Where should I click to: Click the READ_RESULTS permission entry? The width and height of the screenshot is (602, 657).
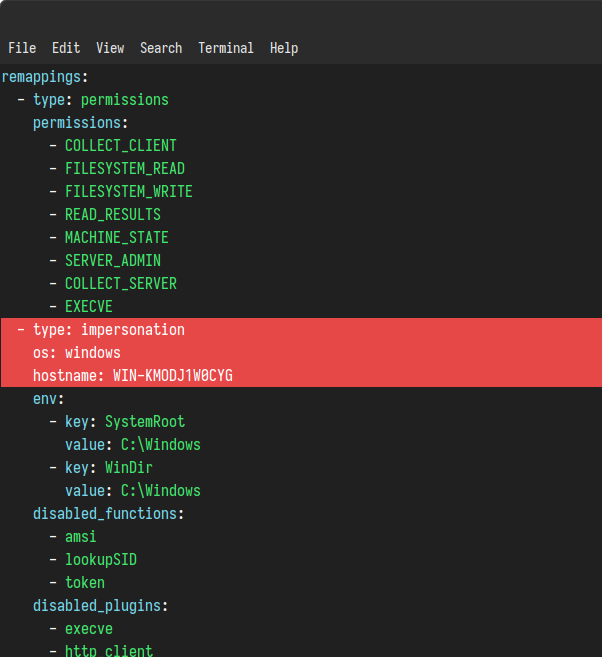coord(112,215)
